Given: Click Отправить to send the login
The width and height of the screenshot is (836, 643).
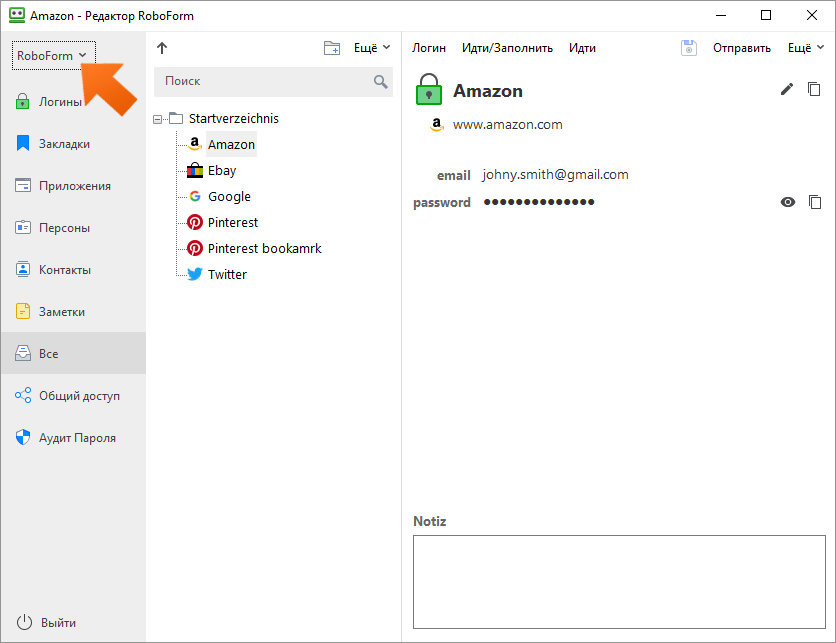Looking at the screenshot, I should coord(742,48).
